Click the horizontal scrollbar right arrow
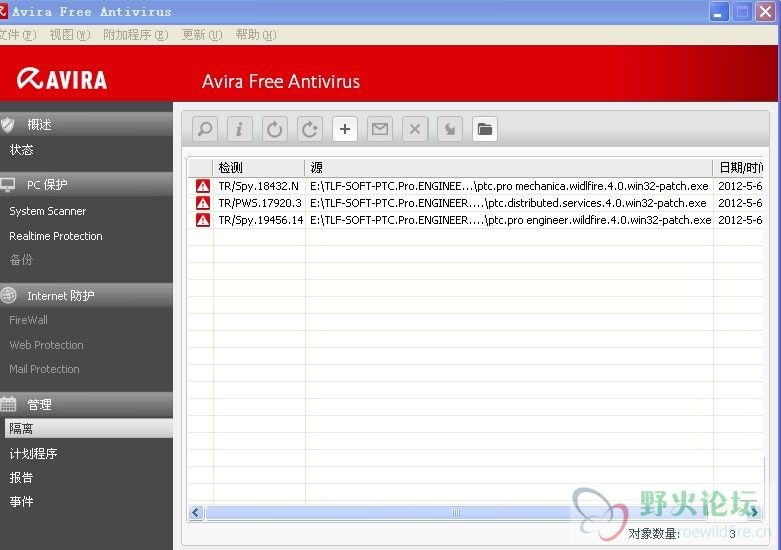Viewport: 781px width, 550px height. pyautogui.click(x=755, y=513)
